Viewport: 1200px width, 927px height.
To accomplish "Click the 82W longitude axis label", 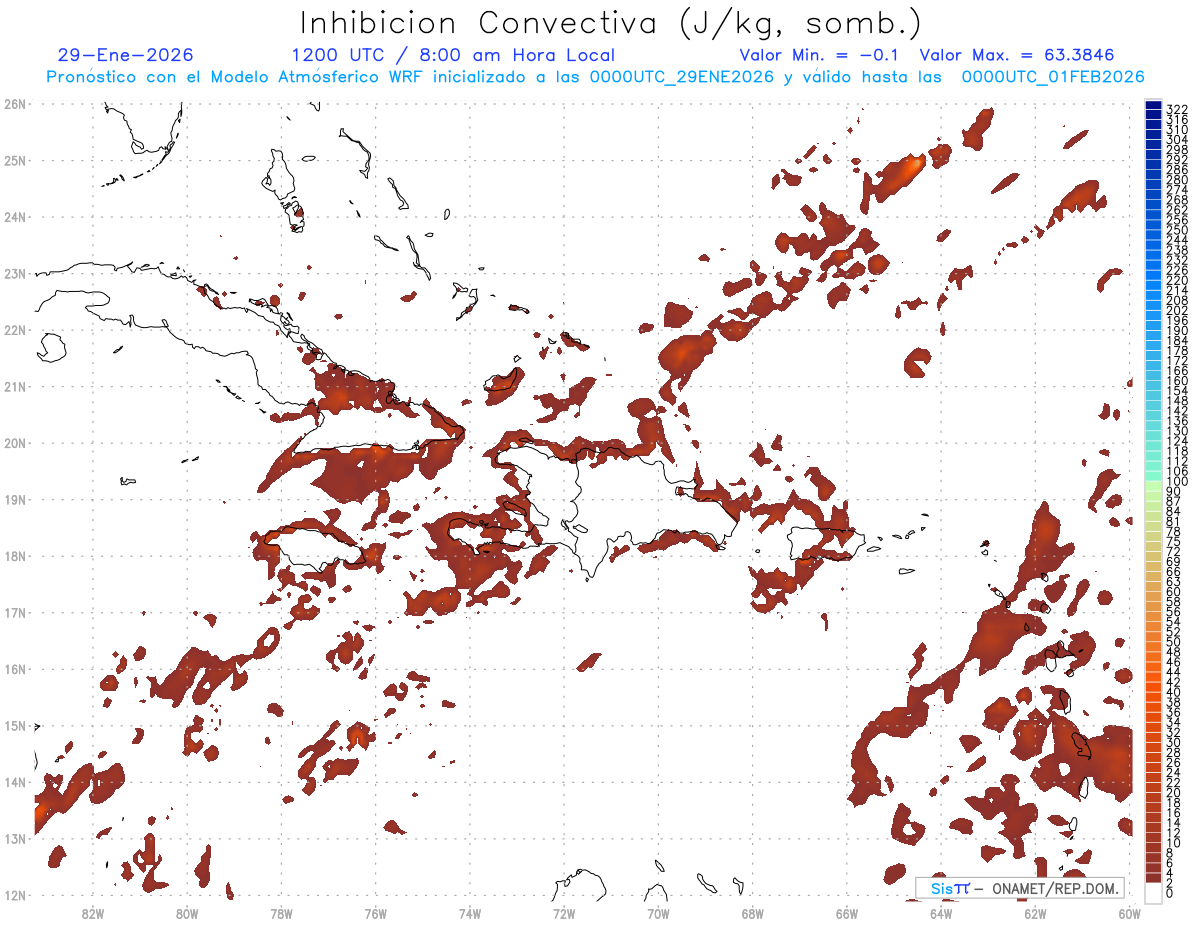I will [93, 913].
